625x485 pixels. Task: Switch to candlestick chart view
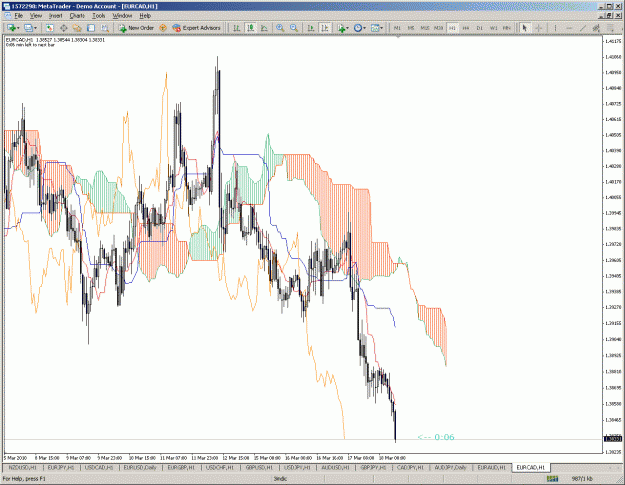coord(251,28)
